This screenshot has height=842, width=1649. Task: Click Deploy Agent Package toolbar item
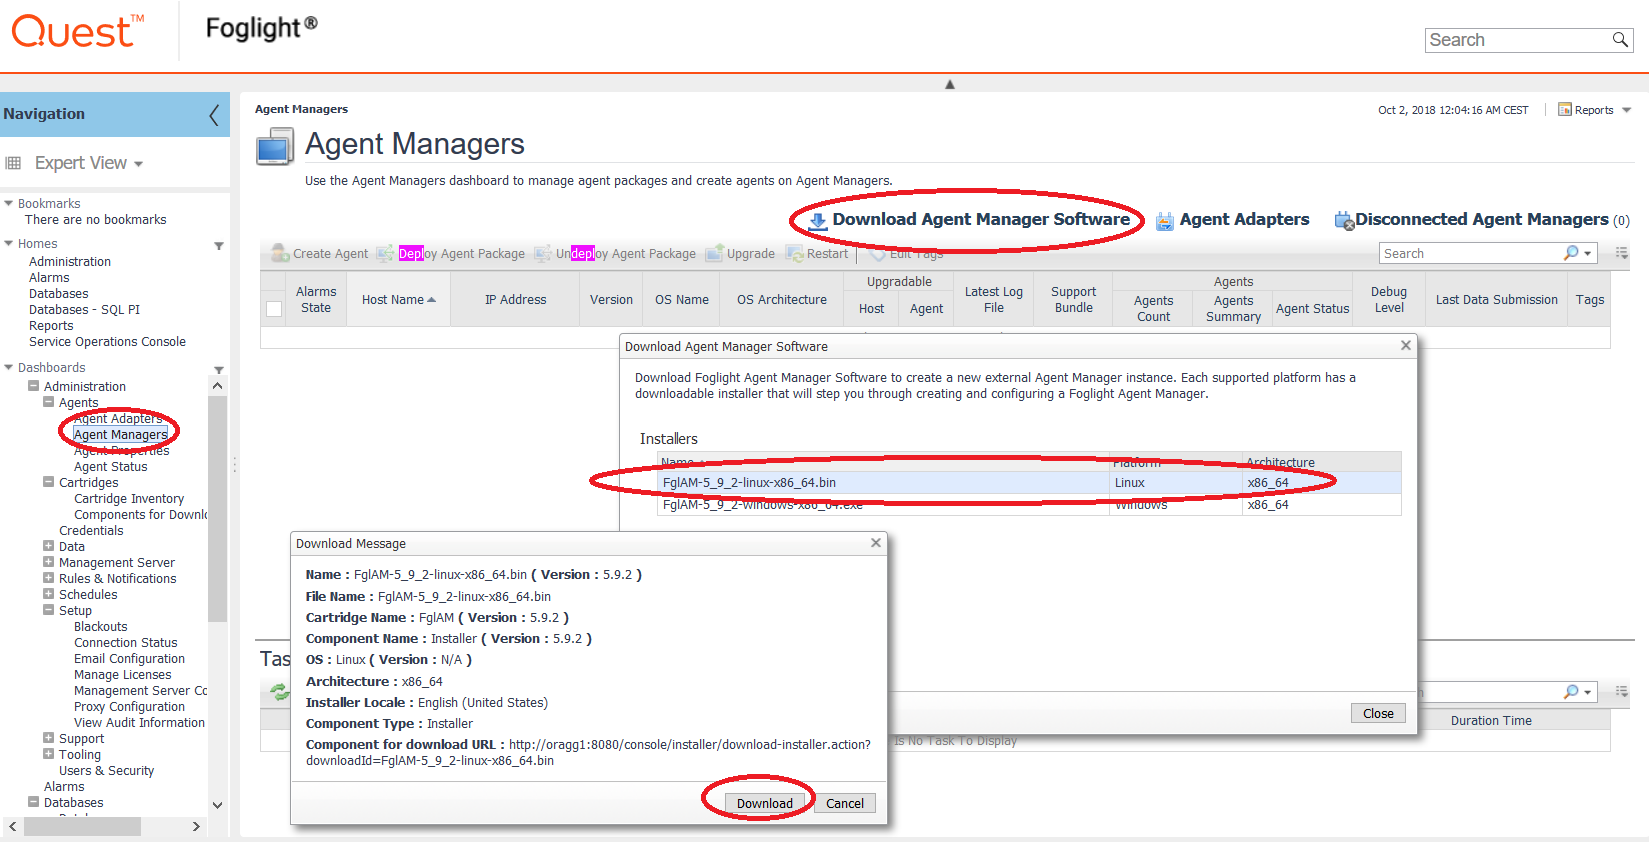[x=451, y=254]
